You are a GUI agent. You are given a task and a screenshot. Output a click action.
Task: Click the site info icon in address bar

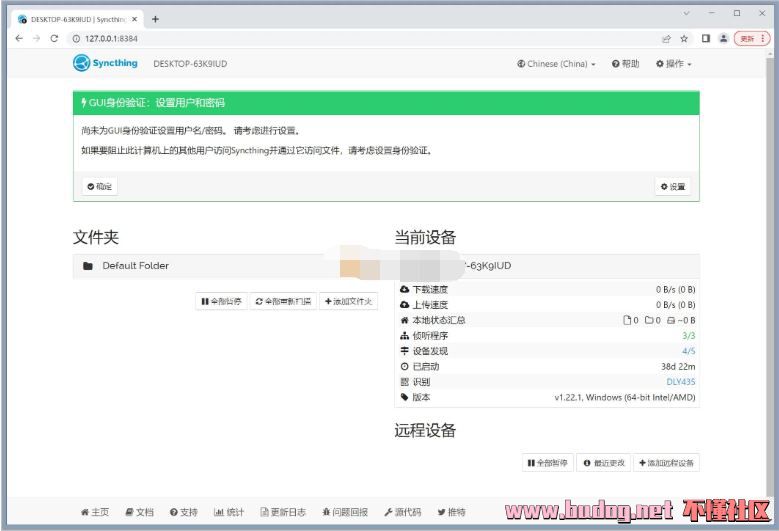(76, 39)
